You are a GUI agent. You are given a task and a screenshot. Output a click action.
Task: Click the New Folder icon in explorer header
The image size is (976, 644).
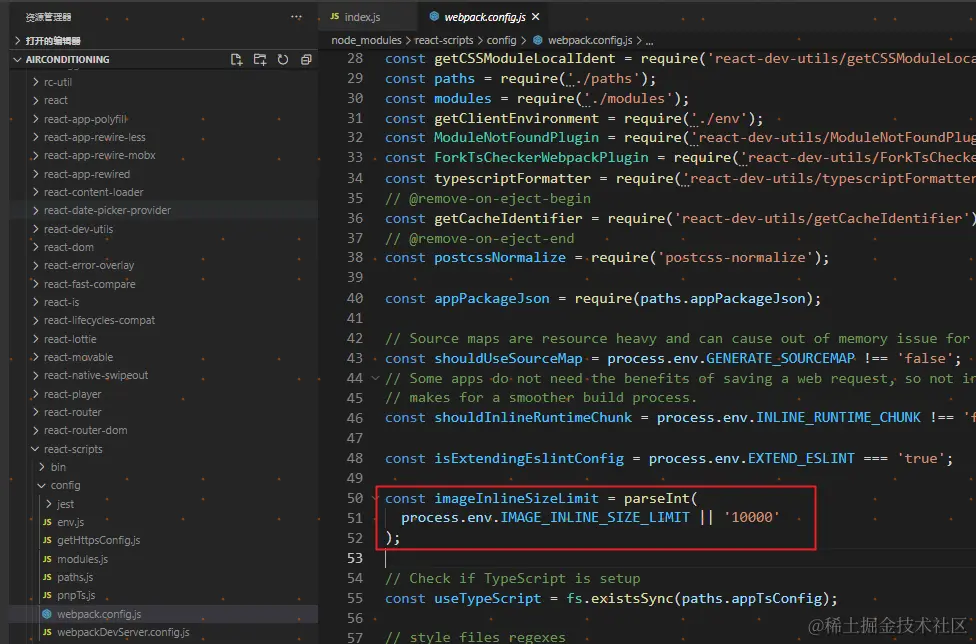pyautogui.click(x=260, y=60)
